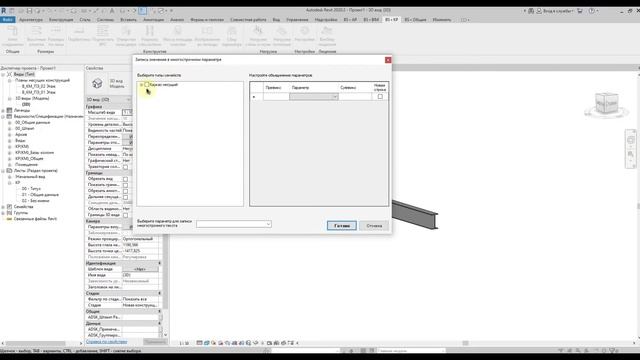Toggle Траектория солнца checkbox in Properties
The width and height of the screenshot is (640, 360).
(x=125, y=167)
